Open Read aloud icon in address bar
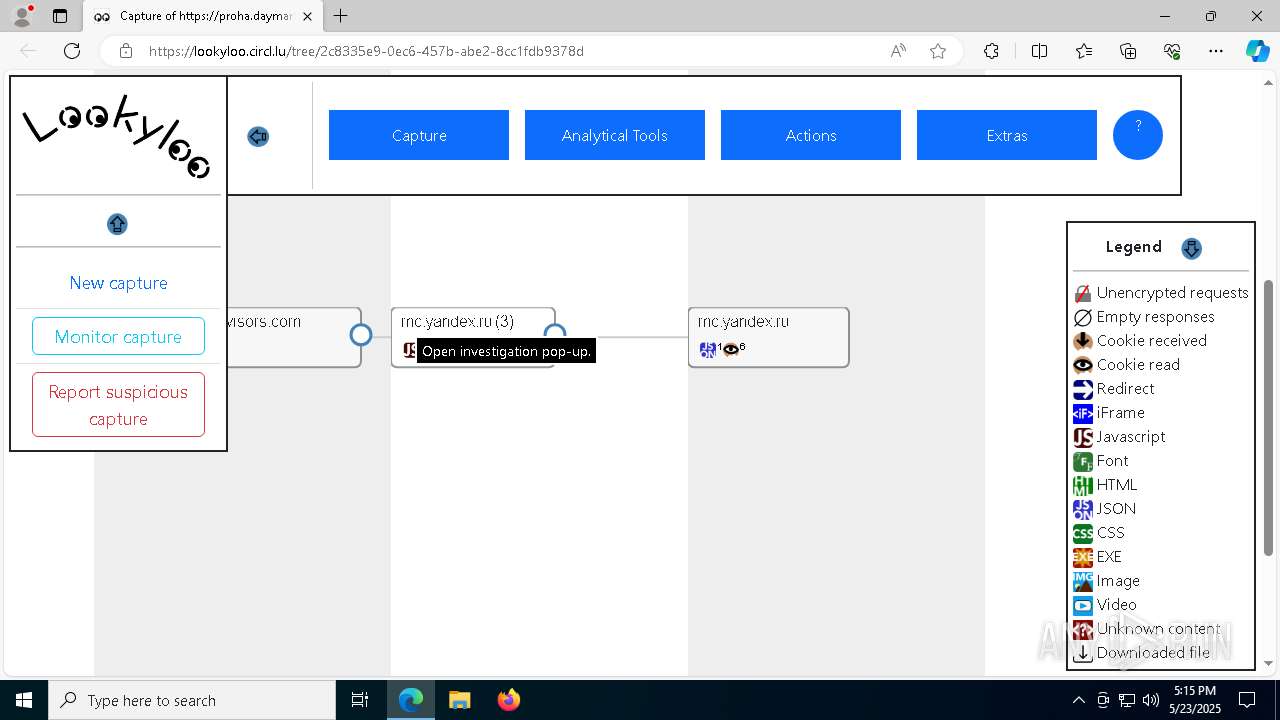The image size is (1280, 720). [898, 51]
